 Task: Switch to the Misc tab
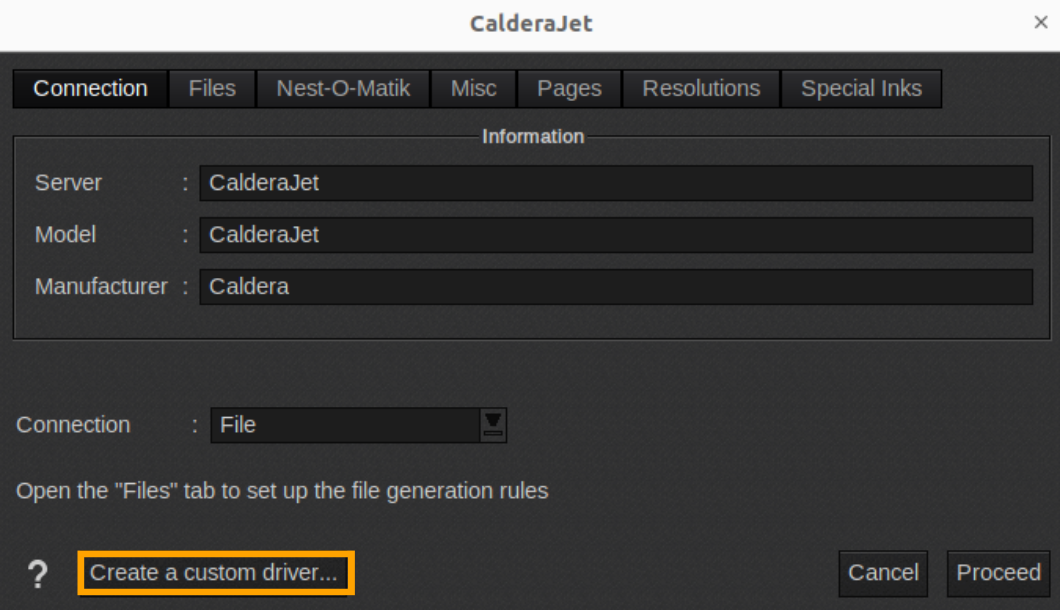click(x=473, y=88)
